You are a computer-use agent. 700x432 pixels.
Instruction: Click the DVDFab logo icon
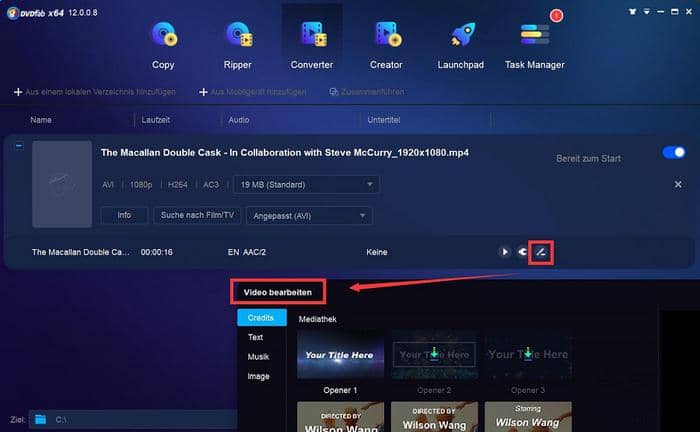coord(12,13)
